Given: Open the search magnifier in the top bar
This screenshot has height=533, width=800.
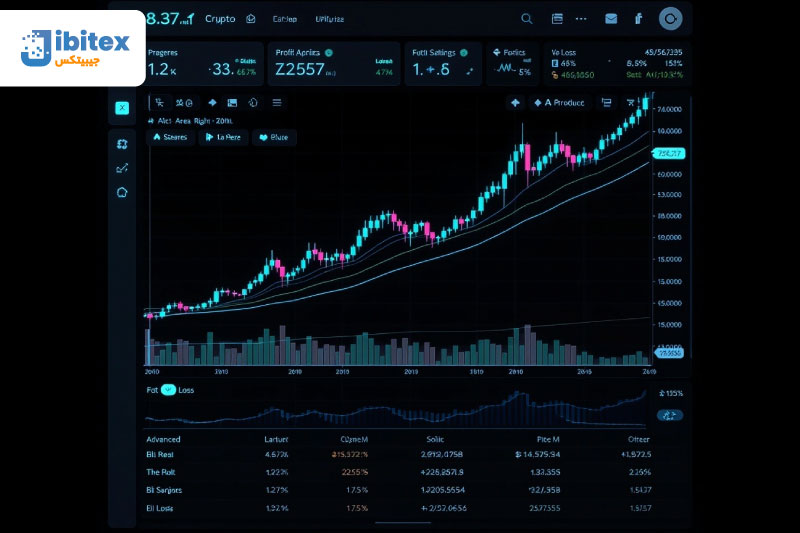Looking at the screenshot, I should click(x=527, y=19).
